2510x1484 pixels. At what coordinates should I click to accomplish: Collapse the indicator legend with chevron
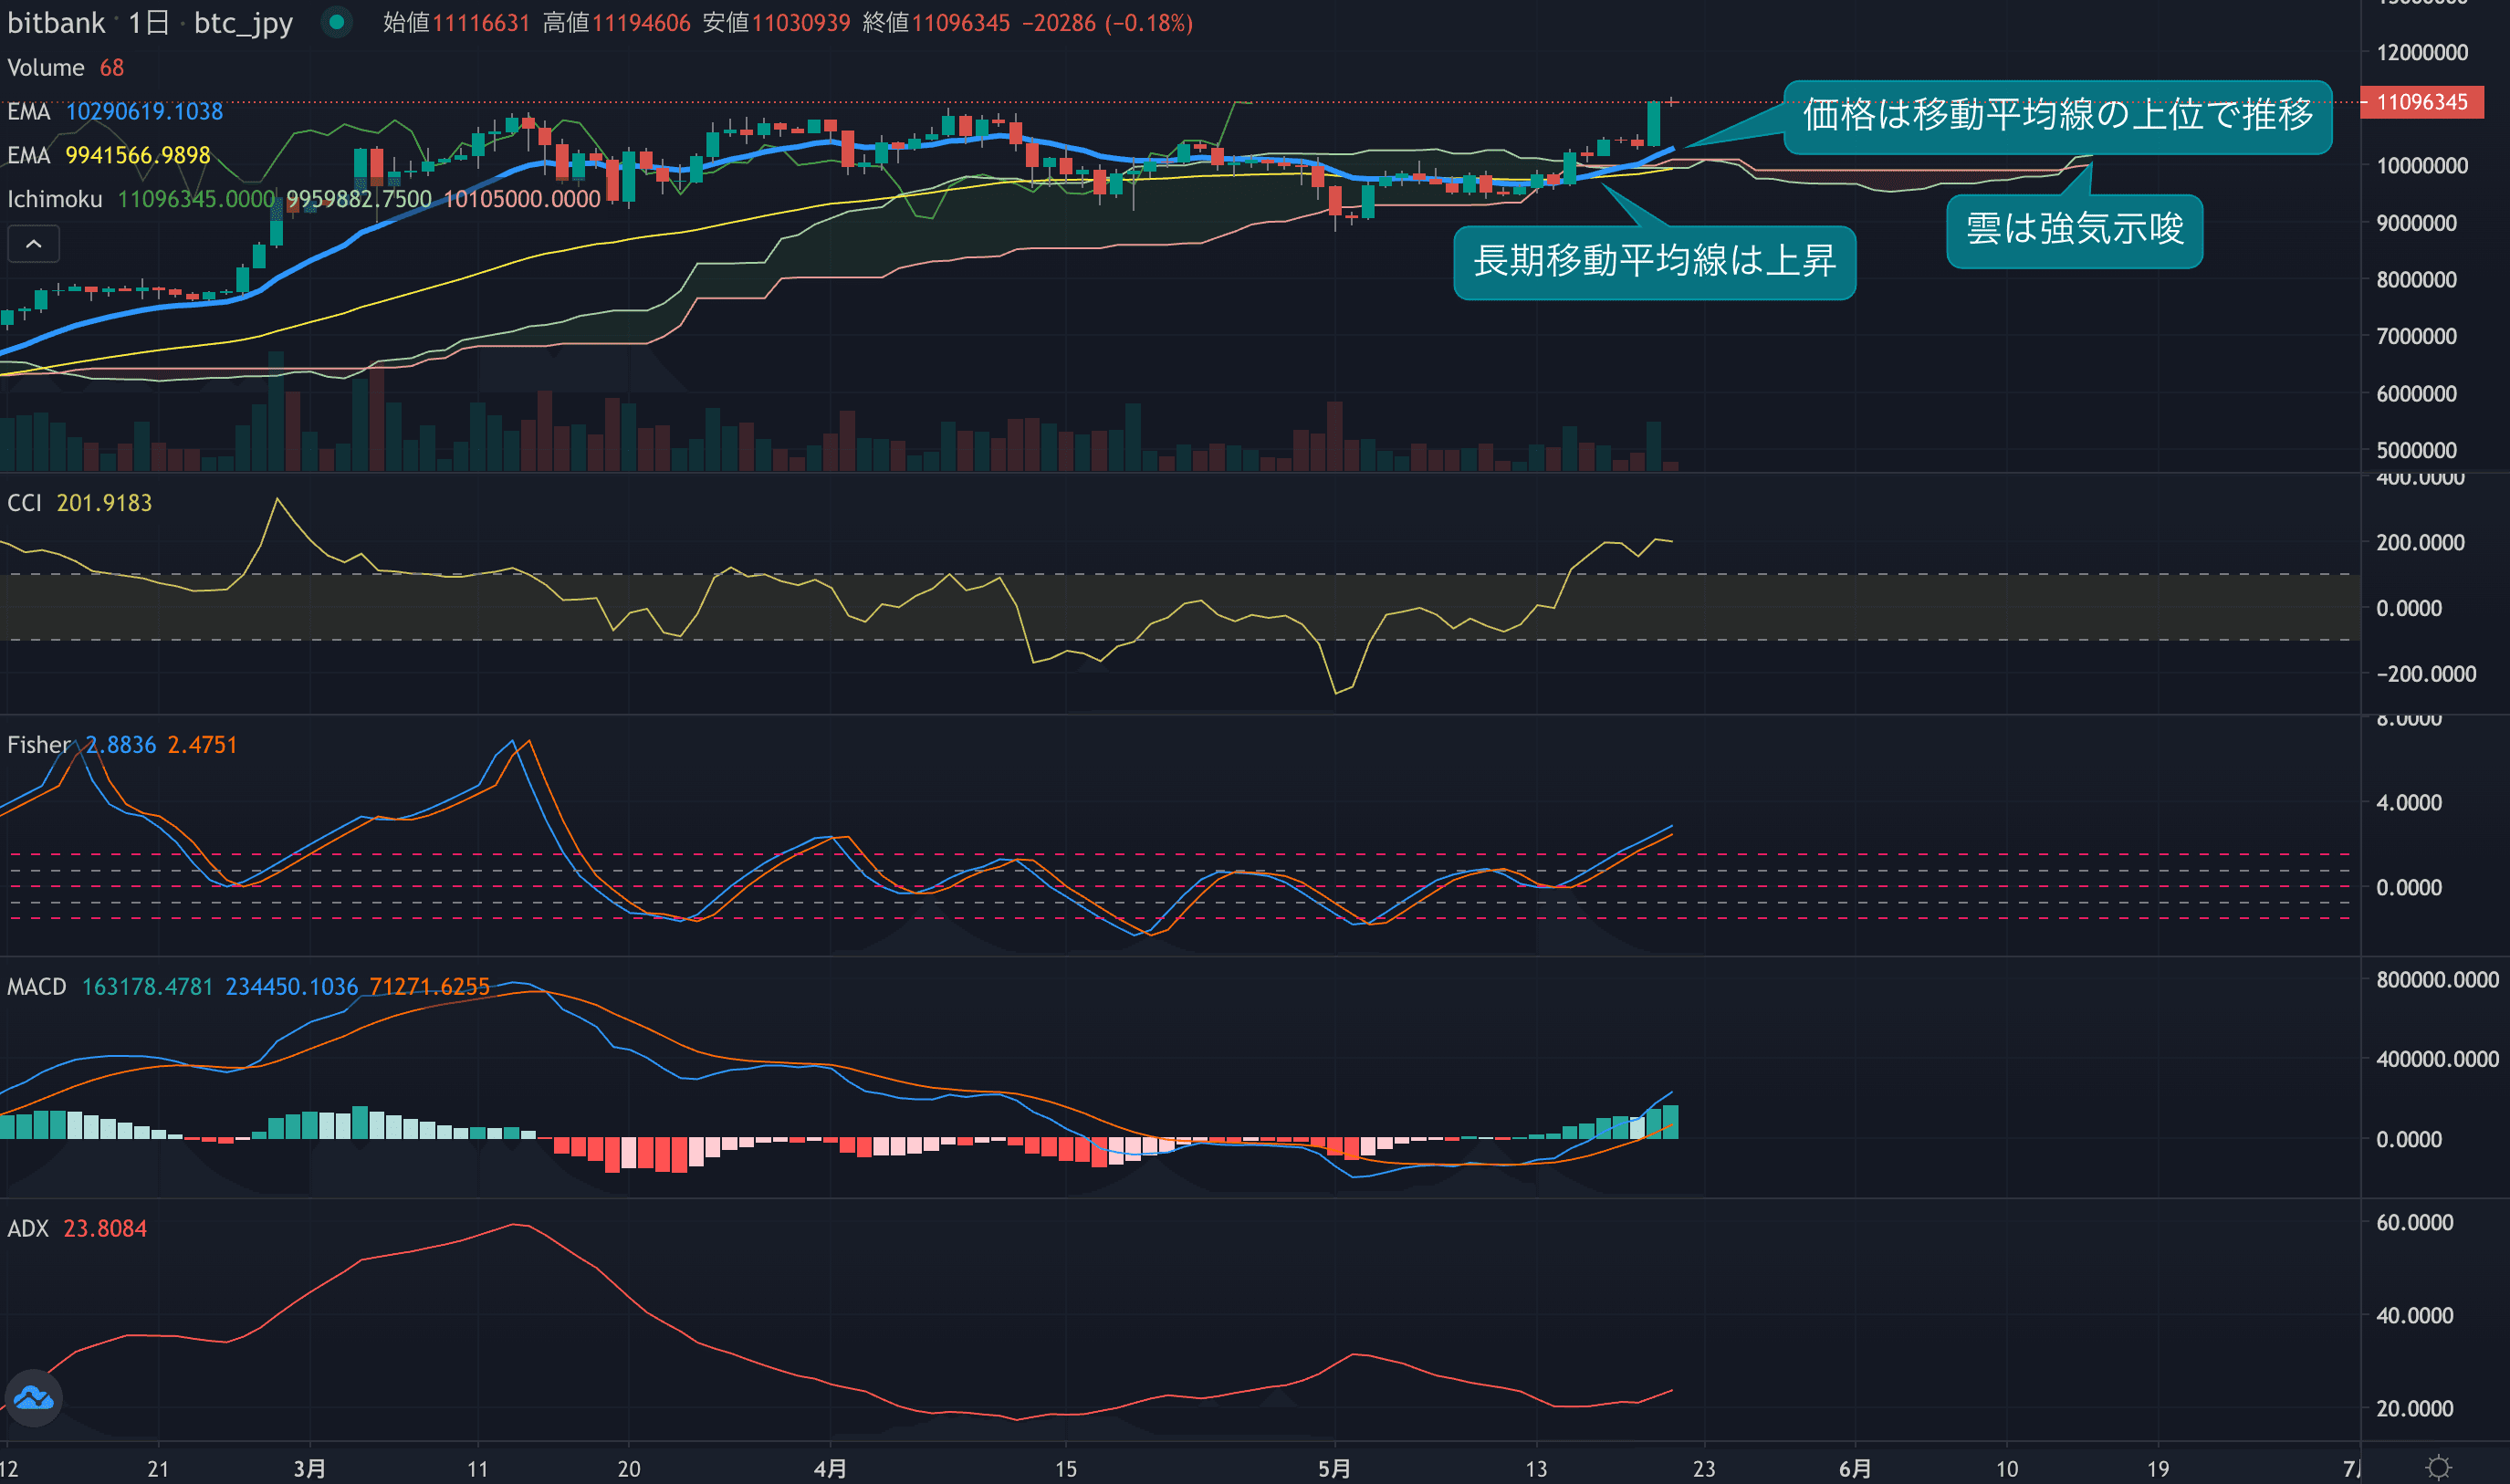tap(33, 244)
